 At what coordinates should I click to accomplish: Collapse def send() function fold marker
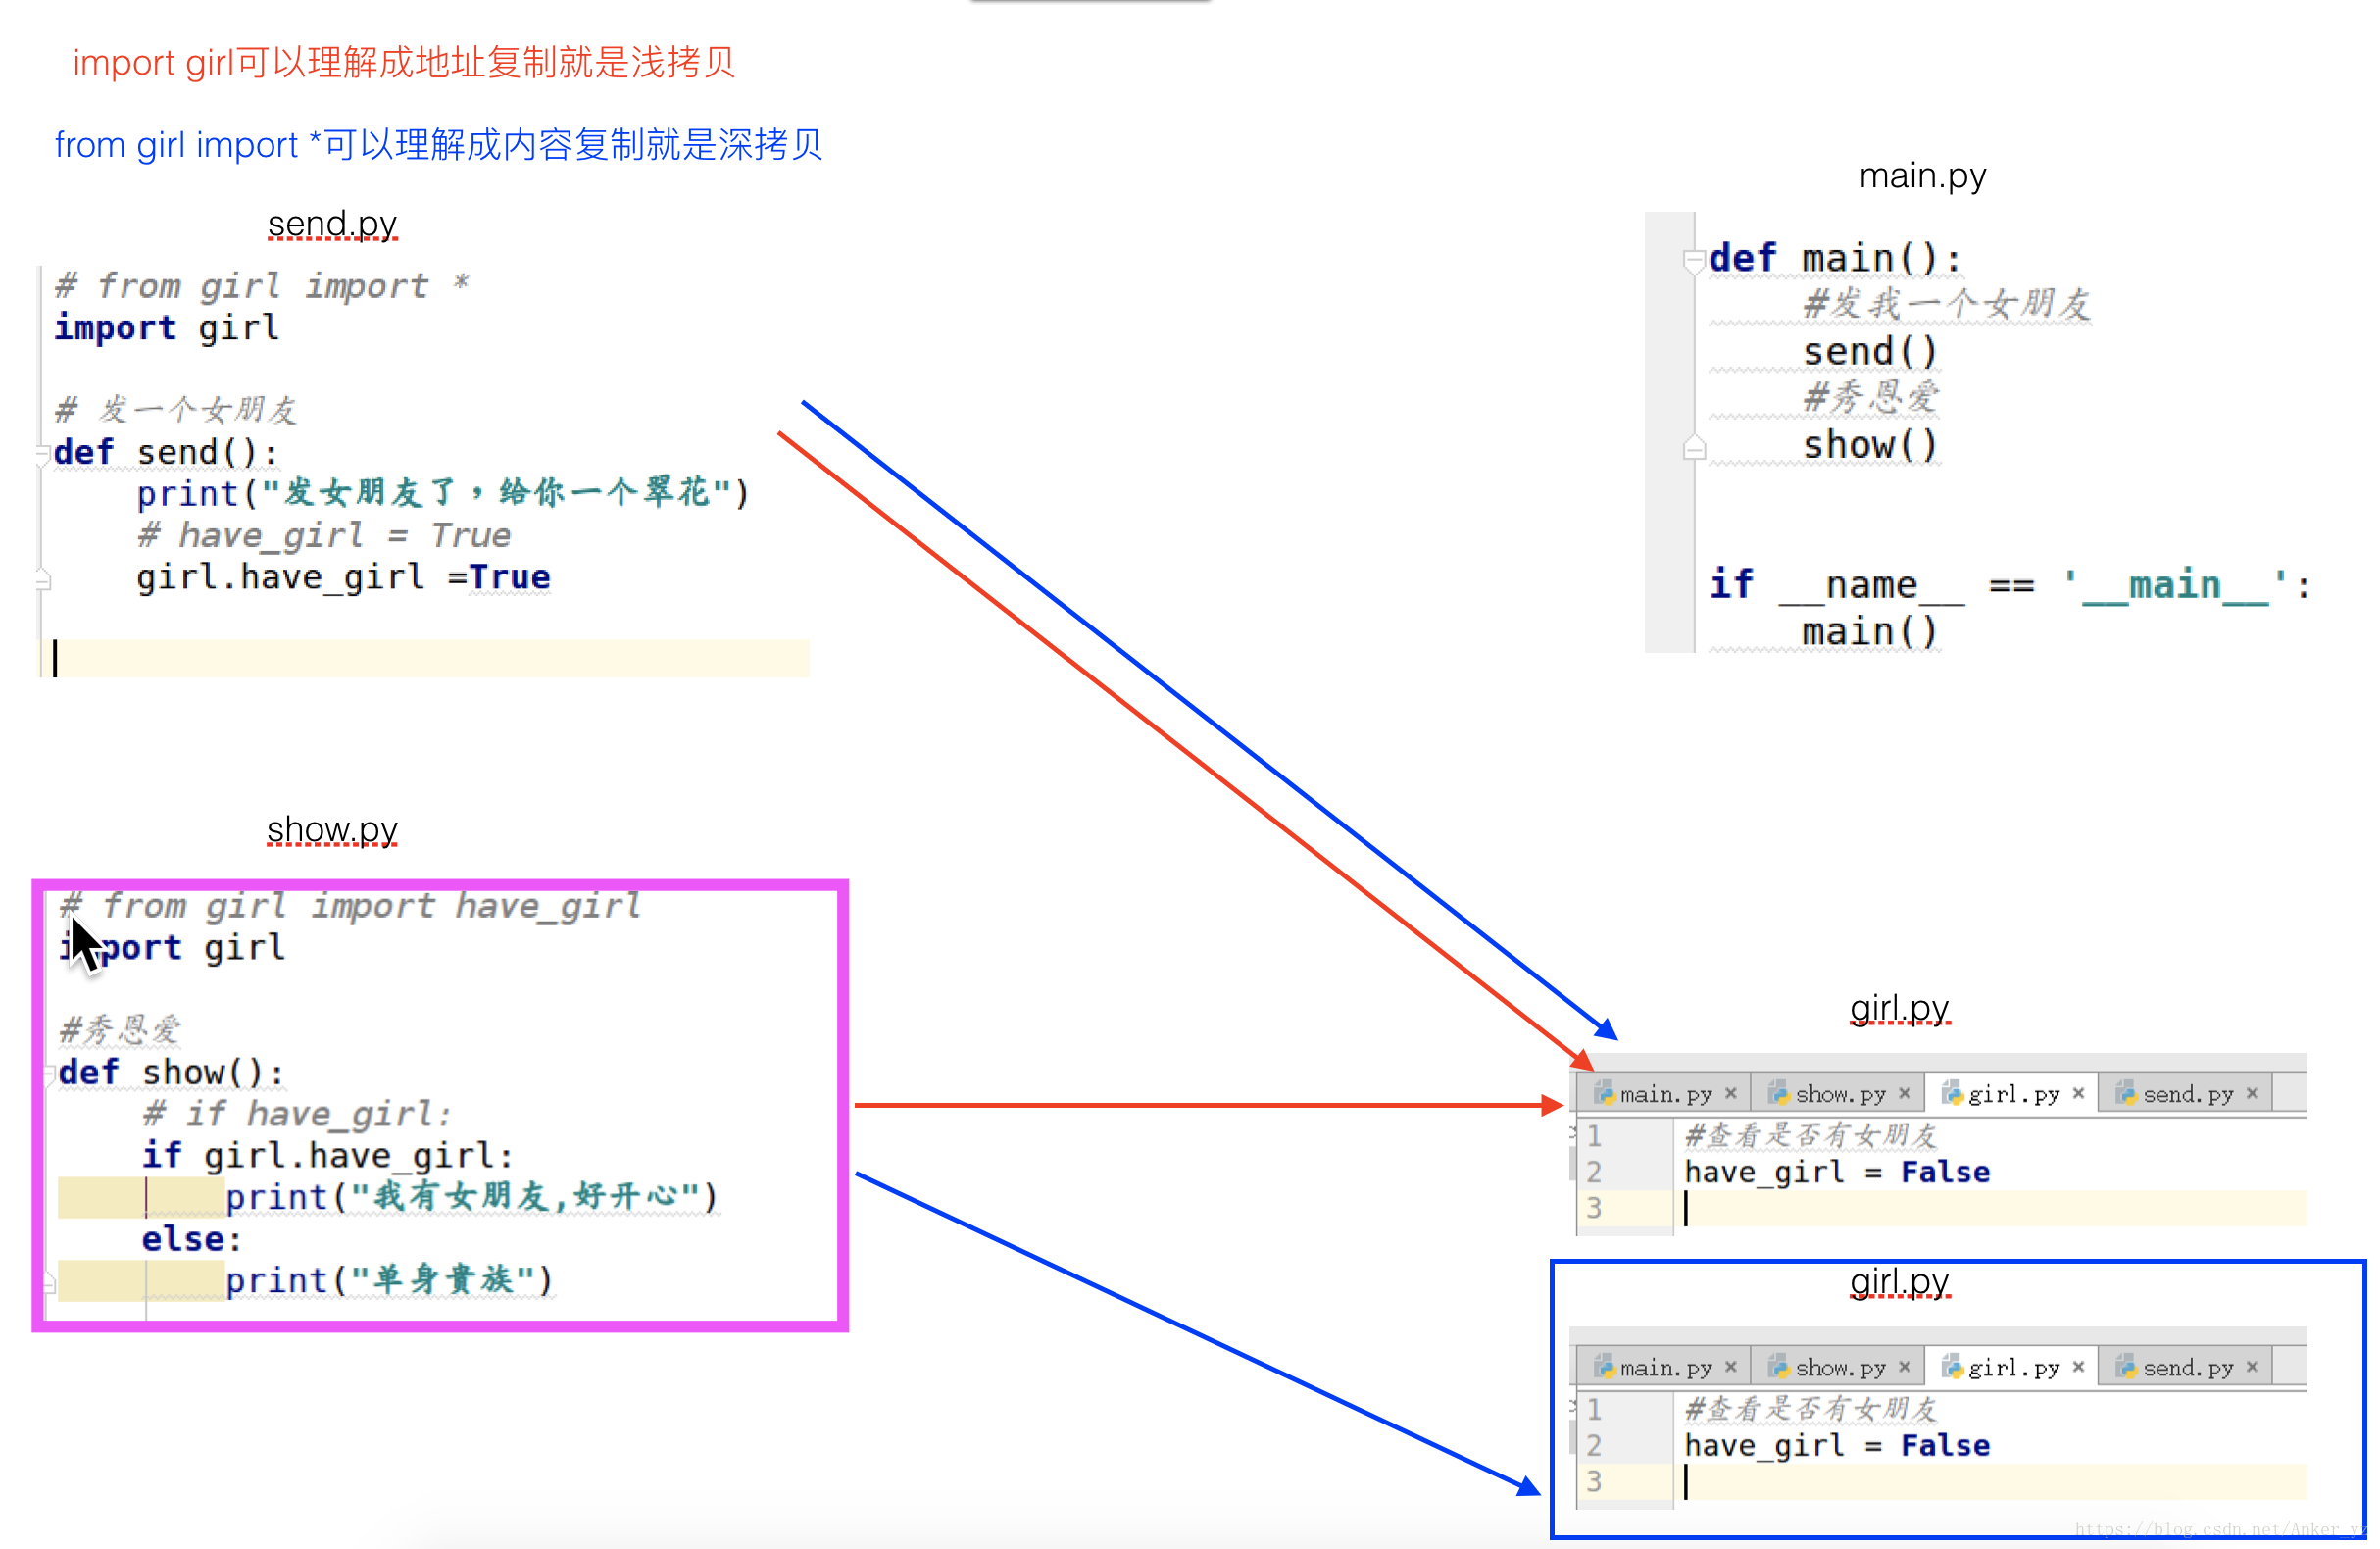click(43, 455)
